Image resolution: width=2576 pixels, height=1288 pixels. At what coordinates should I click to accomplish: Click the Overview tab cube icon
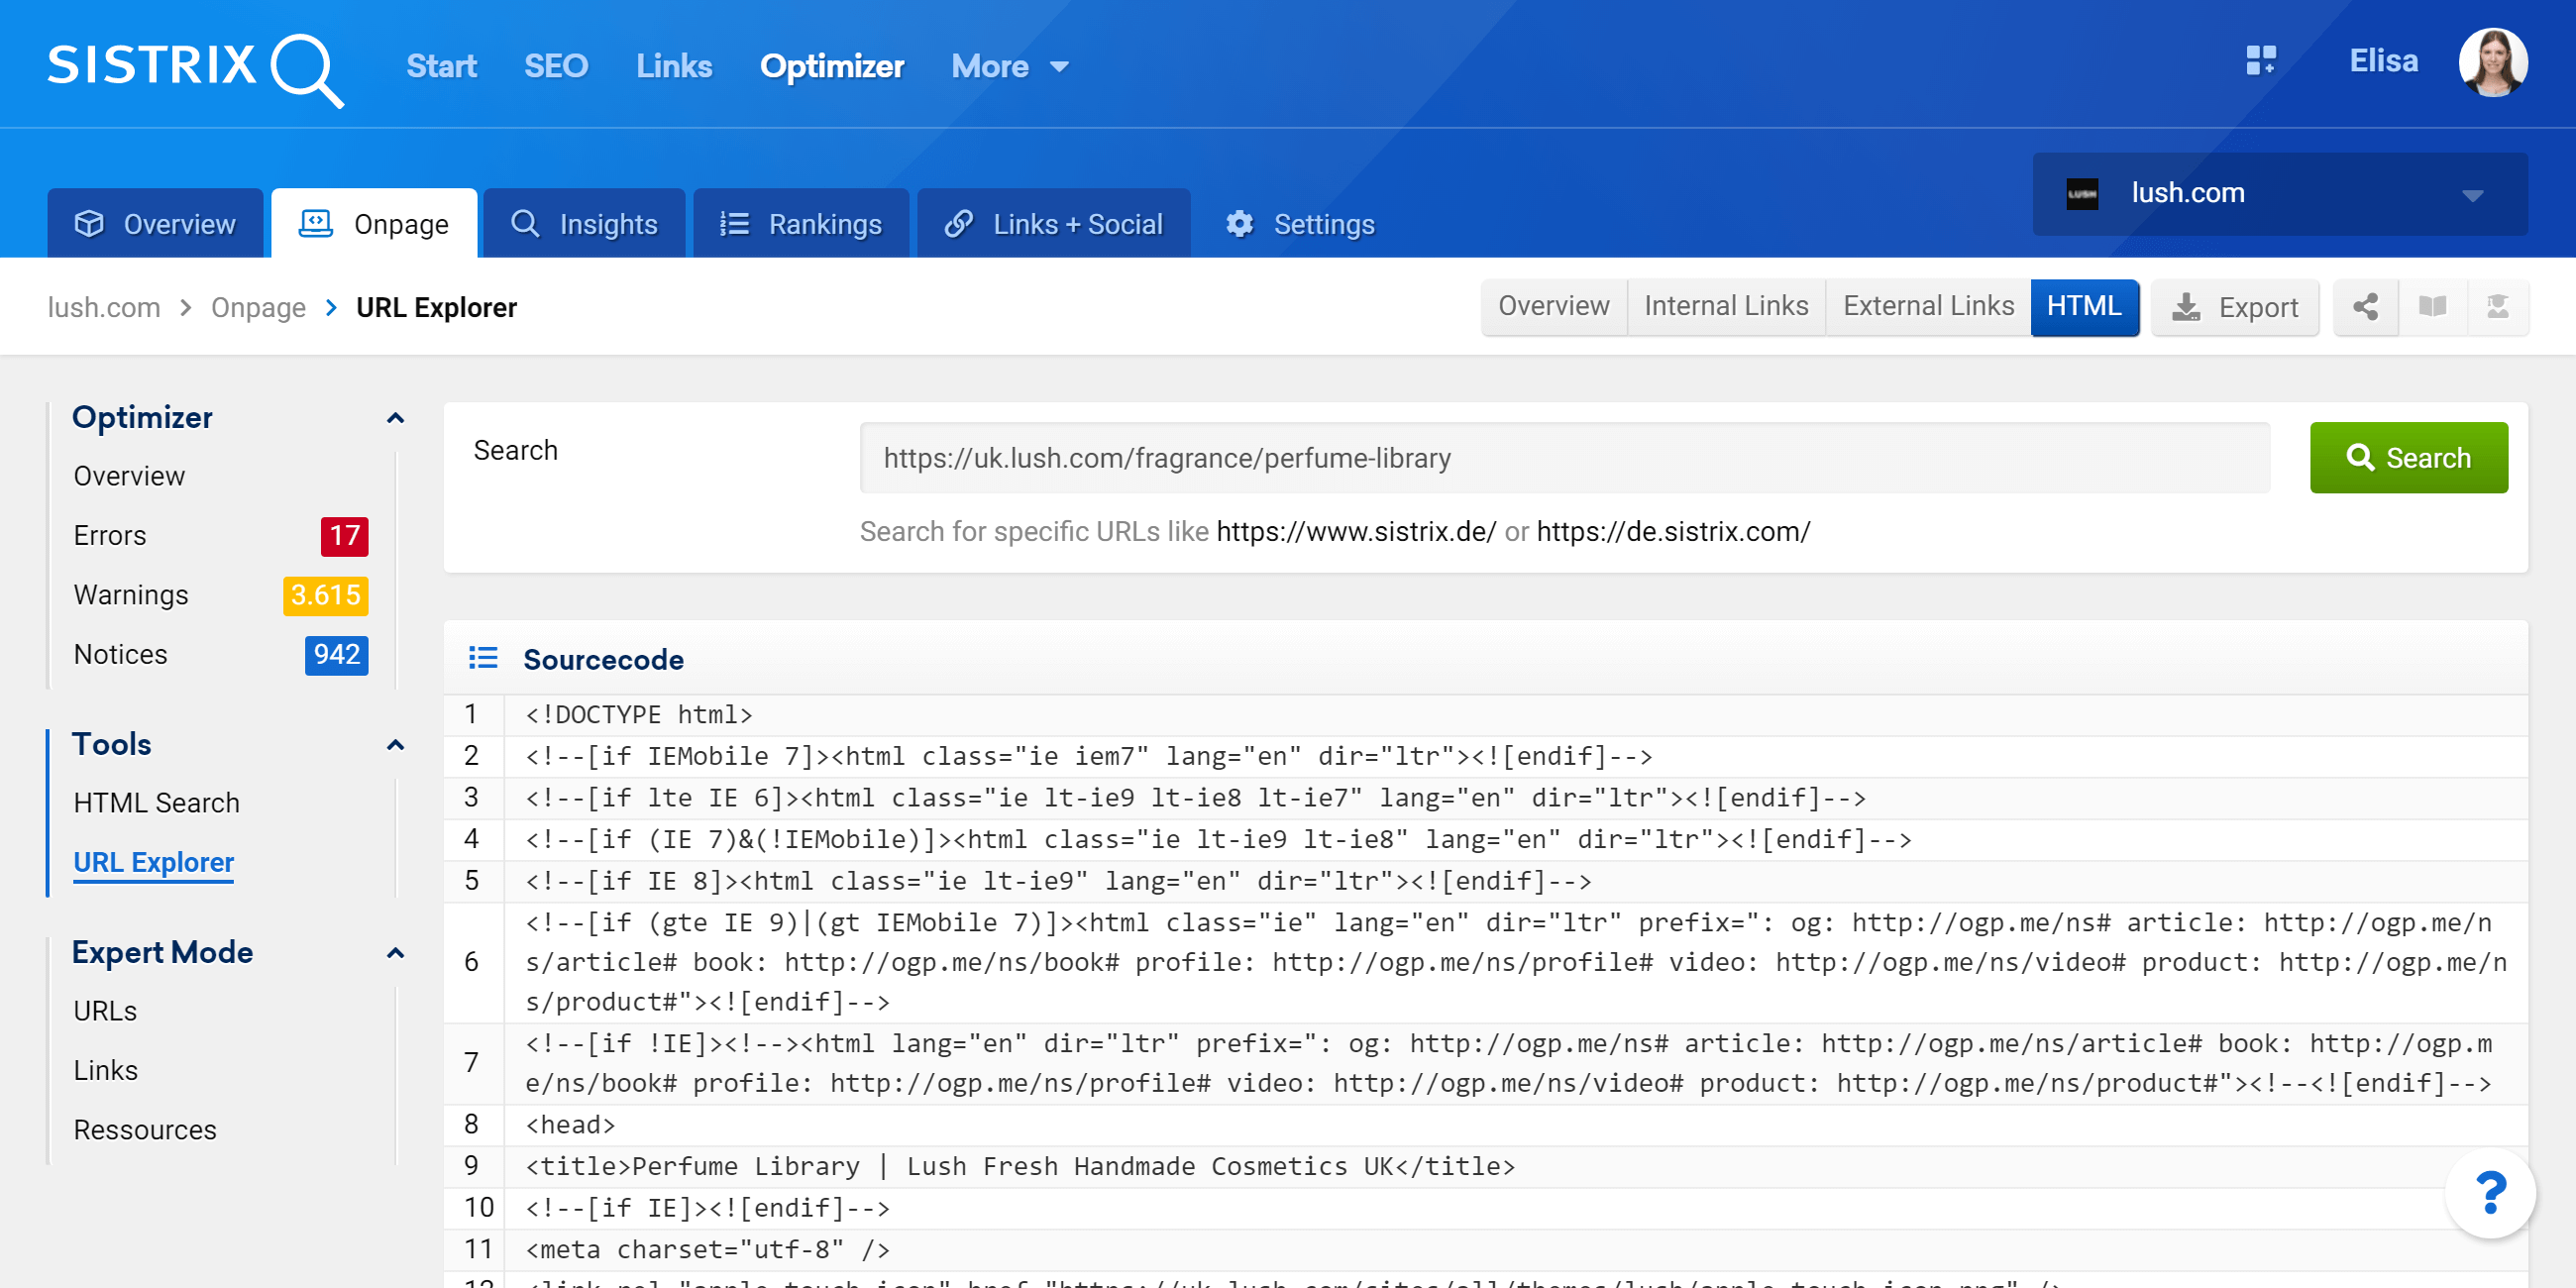[89, 223]
